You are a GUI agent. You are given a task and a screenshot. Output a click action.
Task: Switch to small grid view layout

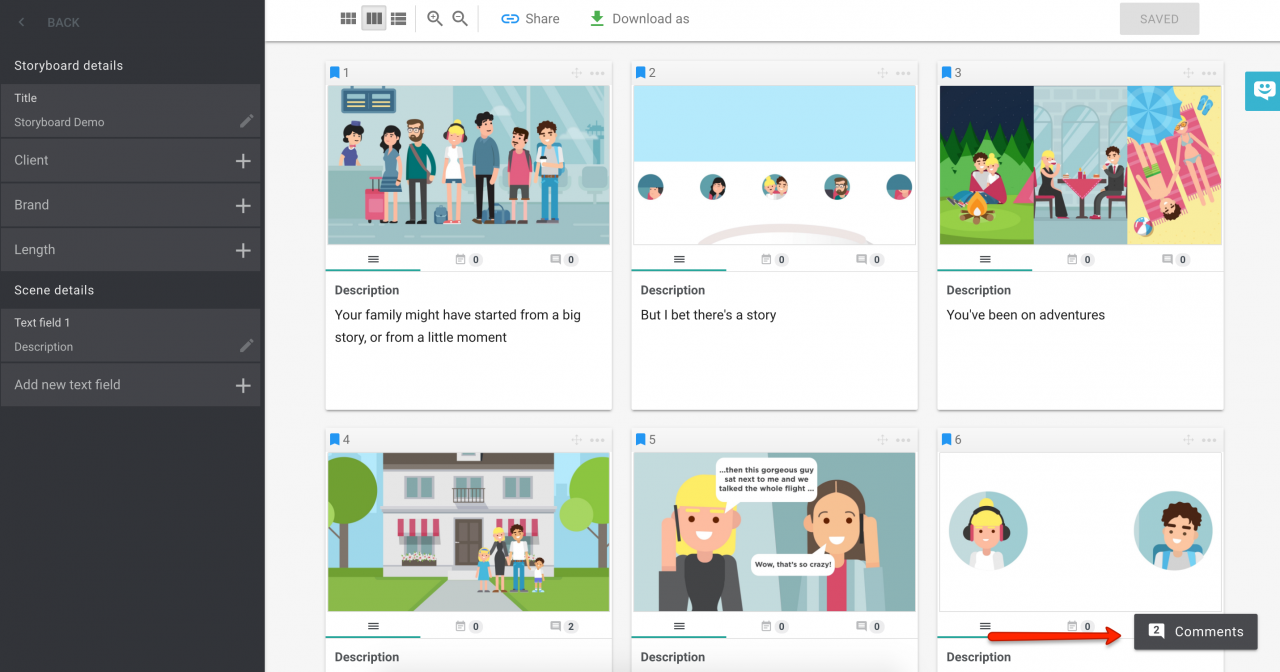point(348,18)
